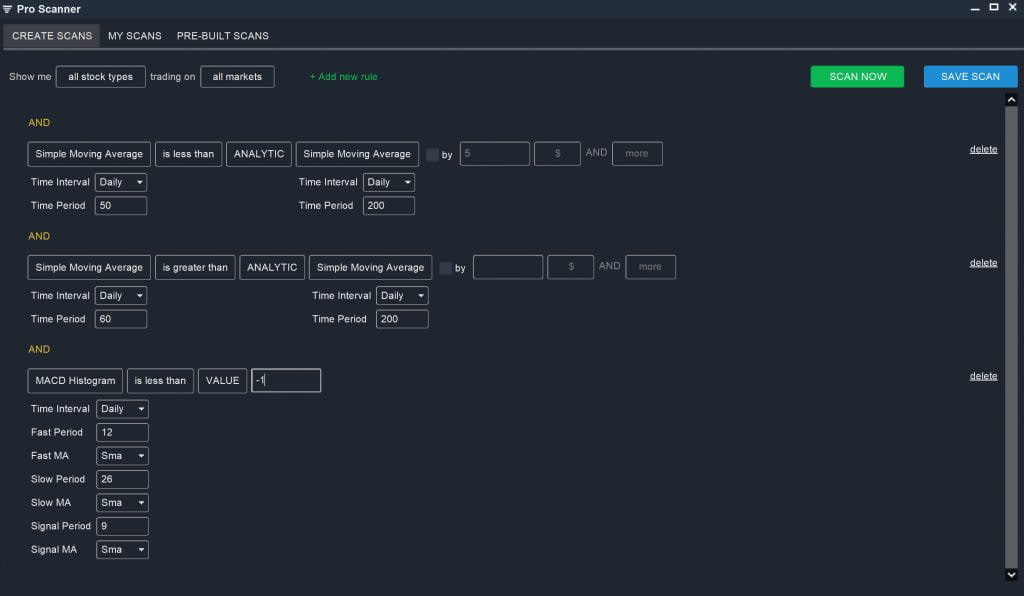Click Fast Period field showing 12
The image size is (1024, 596).
click(x=122, y=433)
